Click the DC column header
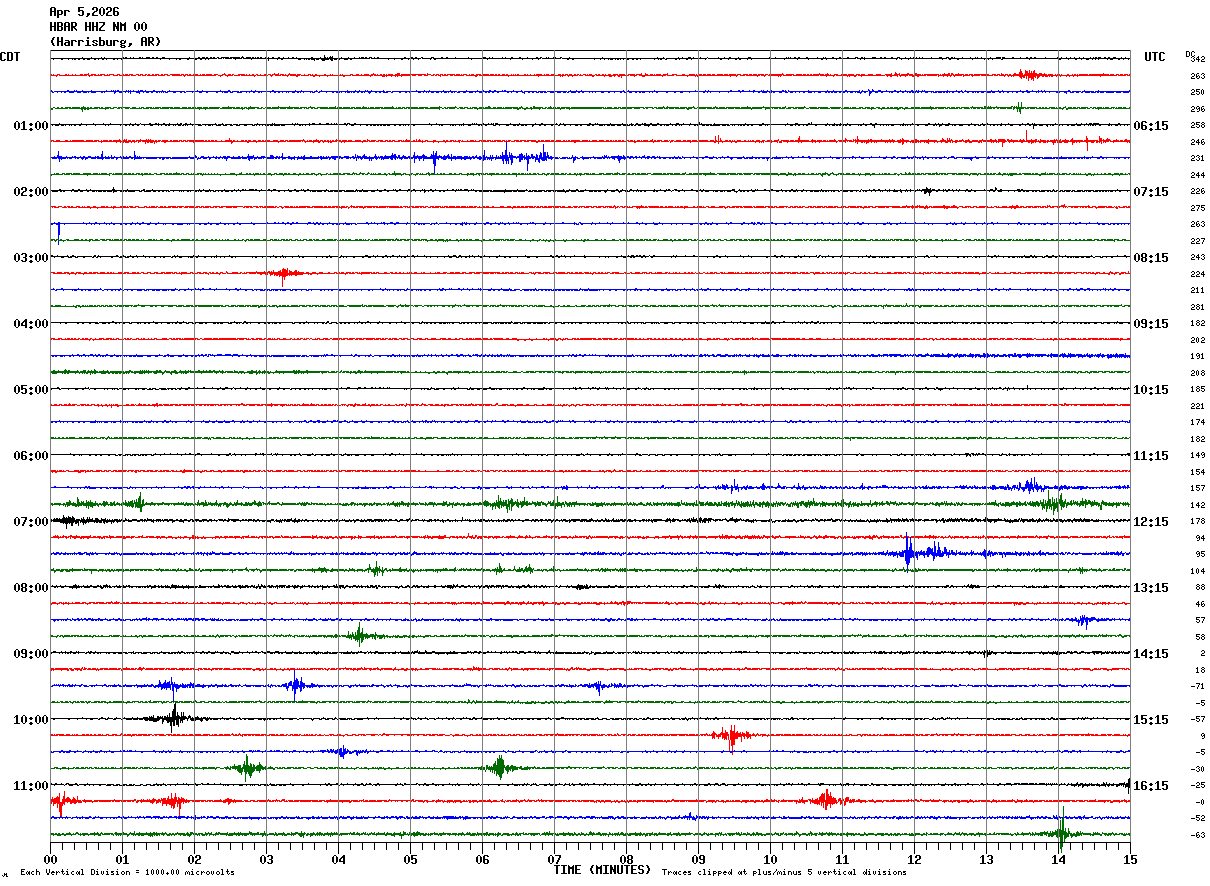This screenshot has width=1210, height=886. click(1190, 54)
